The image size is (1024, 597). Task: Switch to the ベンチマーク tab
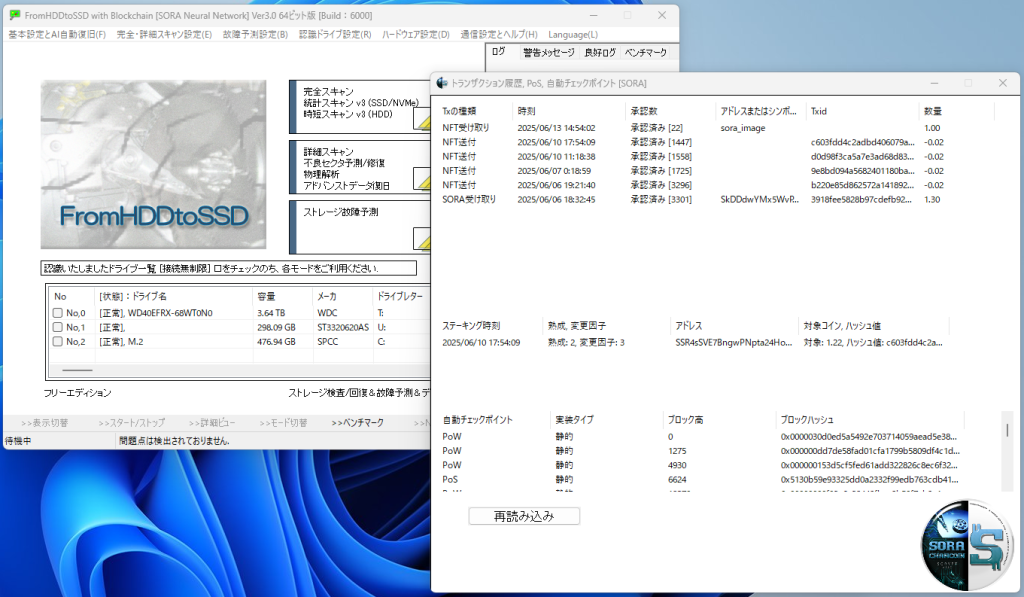tap(645, 52)
